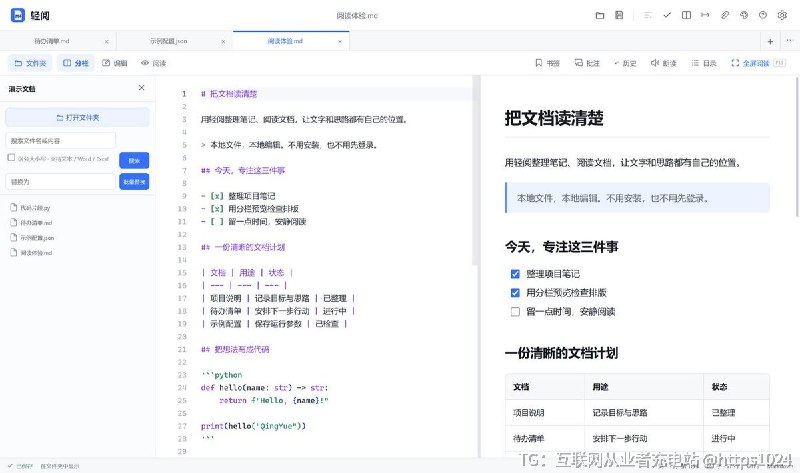Close the 待办清单.md tab
The width and height of the screenshot is (800, 473).
pyautogui.click(x=106, y=41)
